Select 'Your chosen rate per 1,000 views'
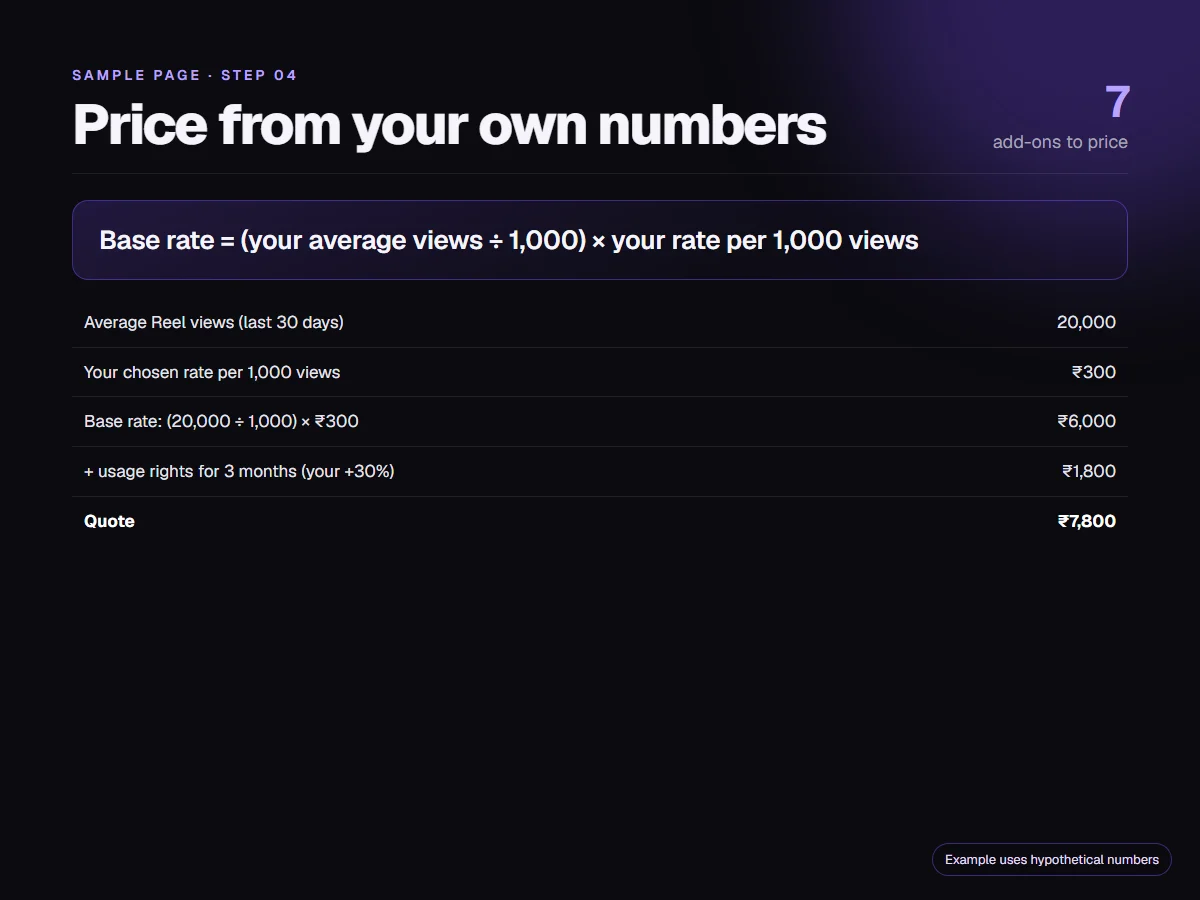This screenshot has width=1200, height=900. click(212, 372)
